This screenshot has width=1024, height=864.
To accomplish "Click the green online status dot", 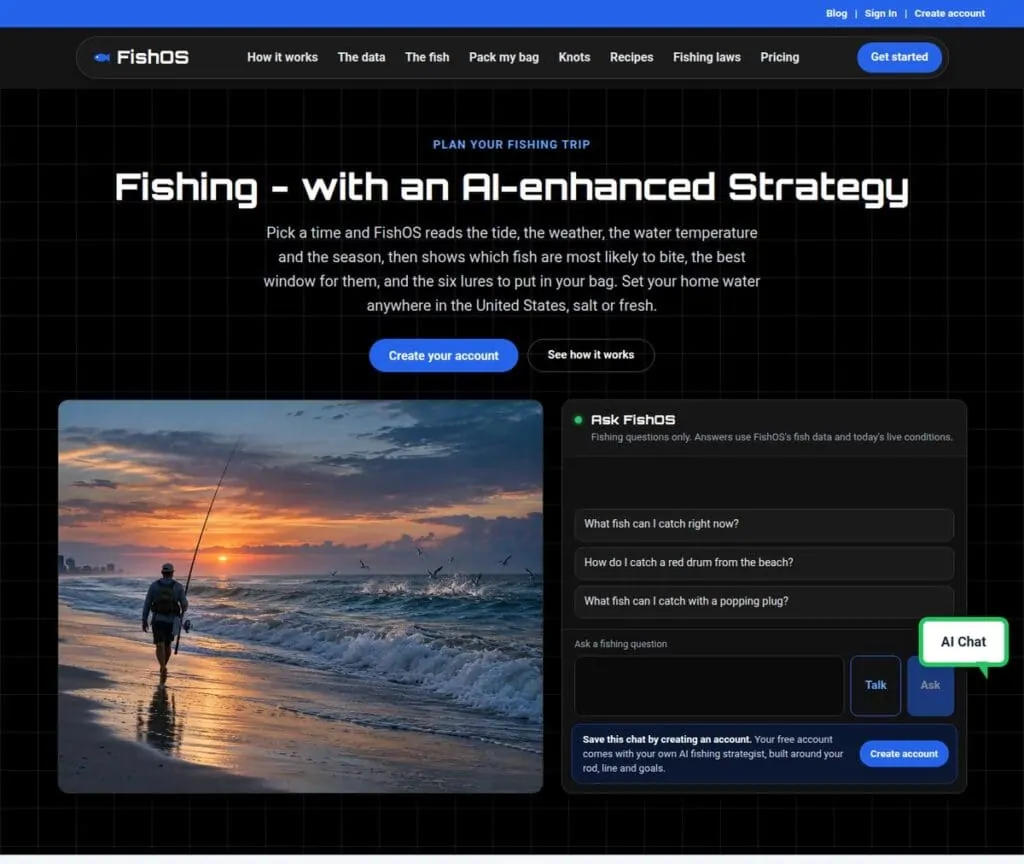I will [x=578, y=420].
